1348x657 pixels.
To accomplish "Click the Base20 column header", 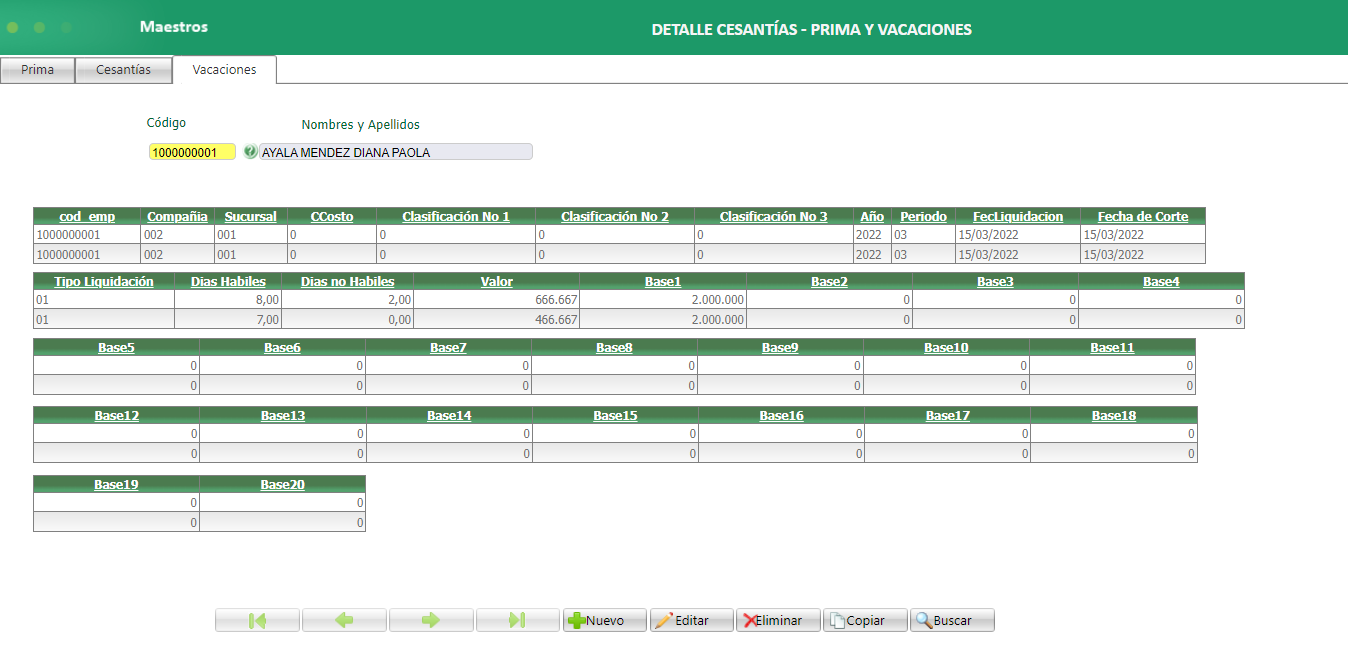I will coord(283,484).
